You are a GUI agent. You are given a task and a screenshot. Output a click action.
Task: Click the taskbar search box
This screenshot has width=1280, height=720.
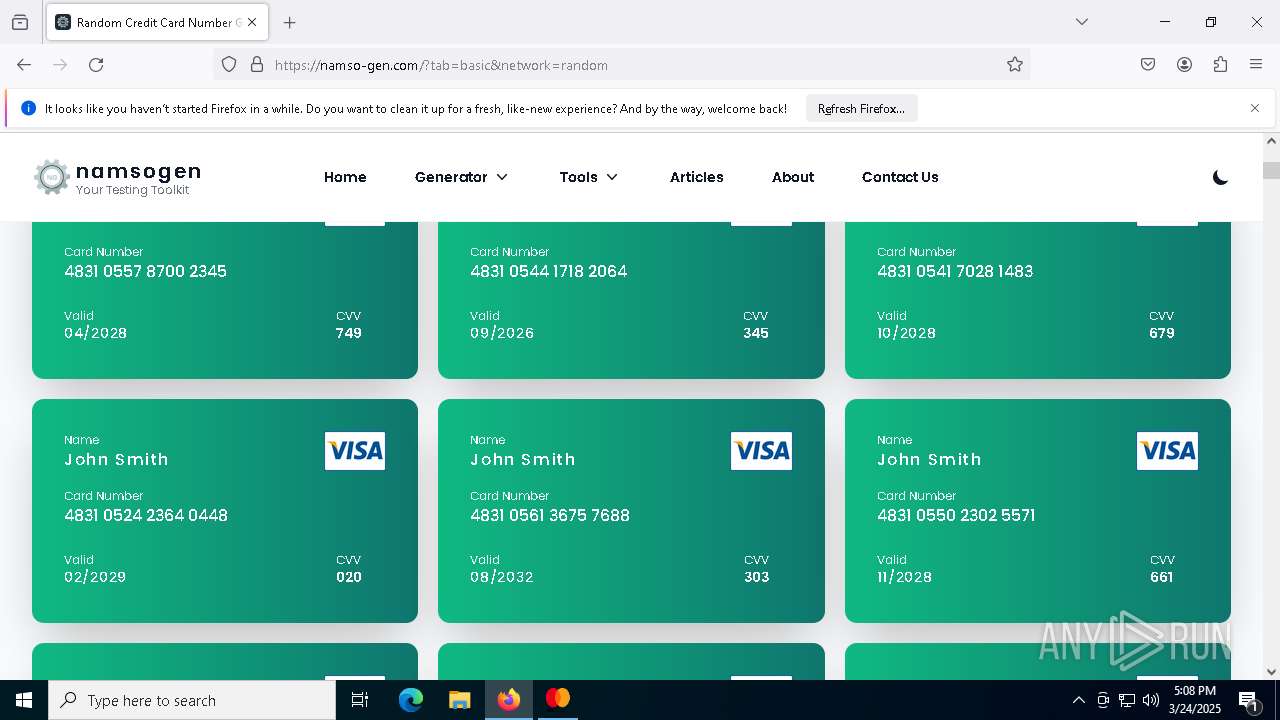(x=192, y=700)
